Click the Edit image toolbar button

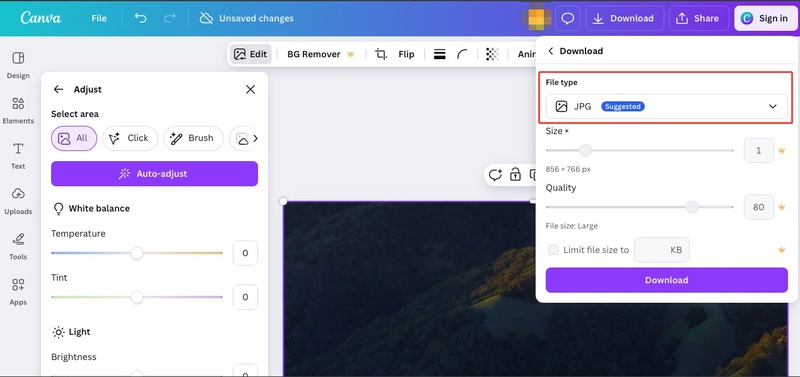[x=251, y=54]
